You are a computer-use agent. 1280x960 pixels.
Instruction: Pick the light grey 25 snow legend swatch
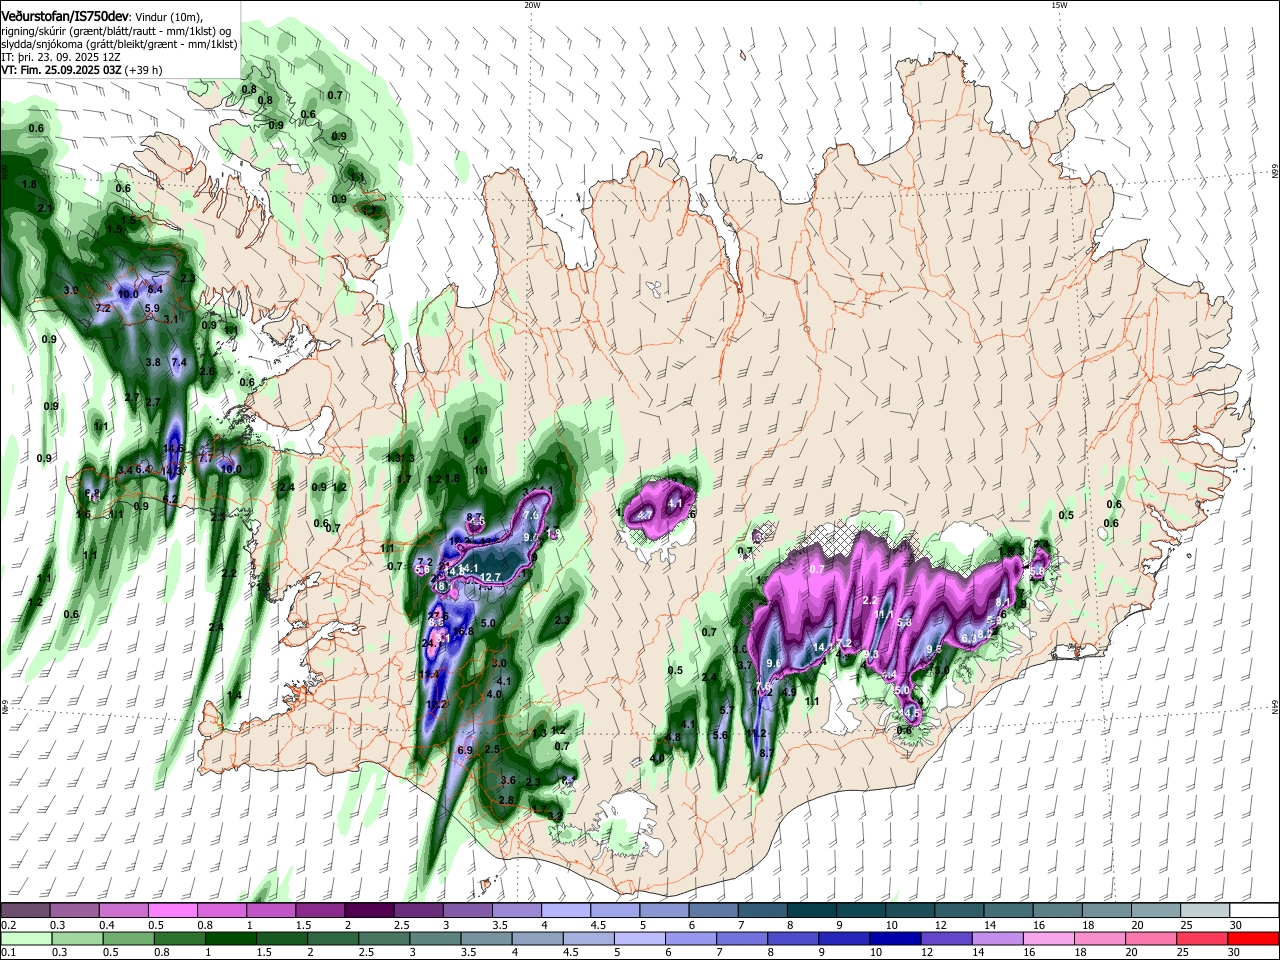[x=1205, y=911]
